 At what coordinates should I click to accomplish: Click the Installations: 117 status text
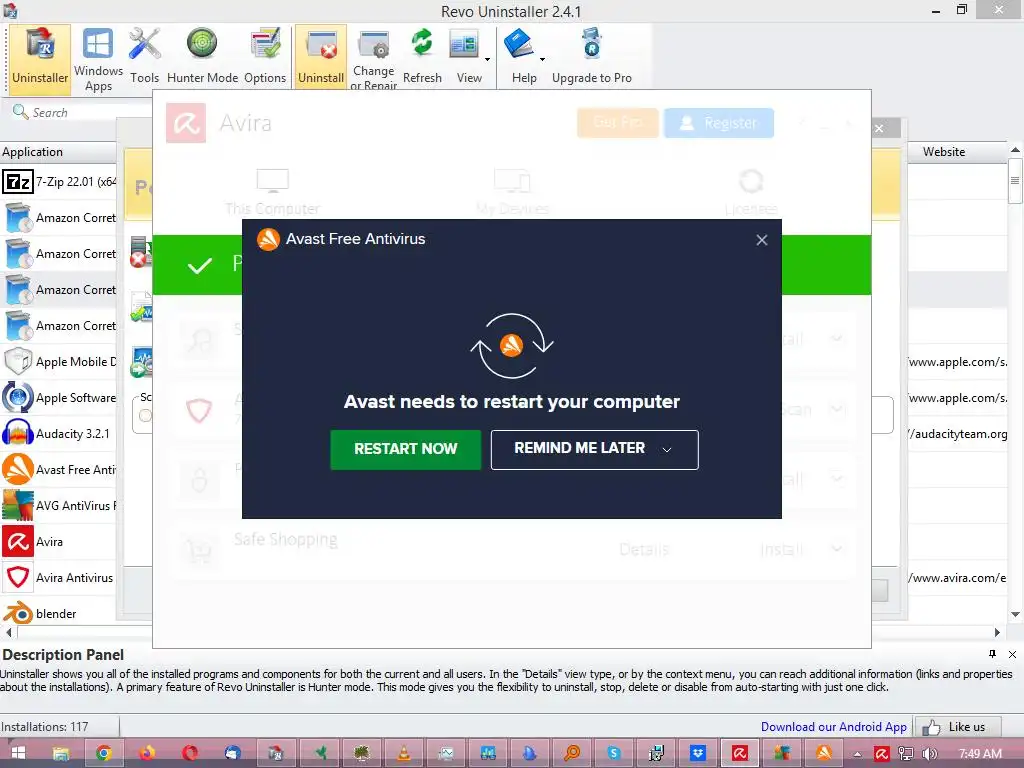coord(44,727)
